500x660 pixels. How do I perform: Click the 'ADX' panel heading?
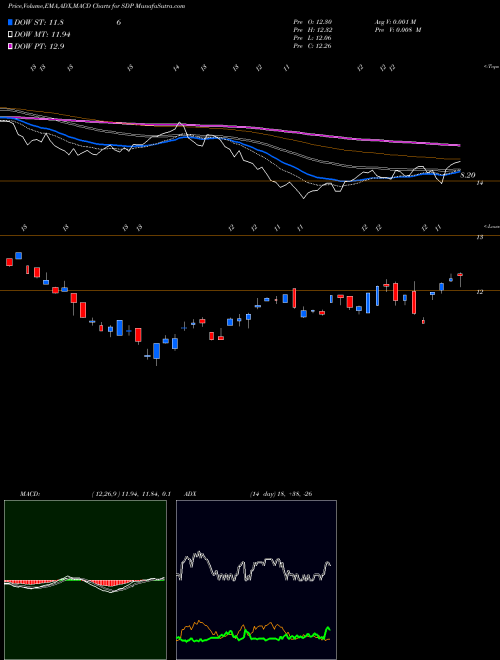[x=191, y=494]
